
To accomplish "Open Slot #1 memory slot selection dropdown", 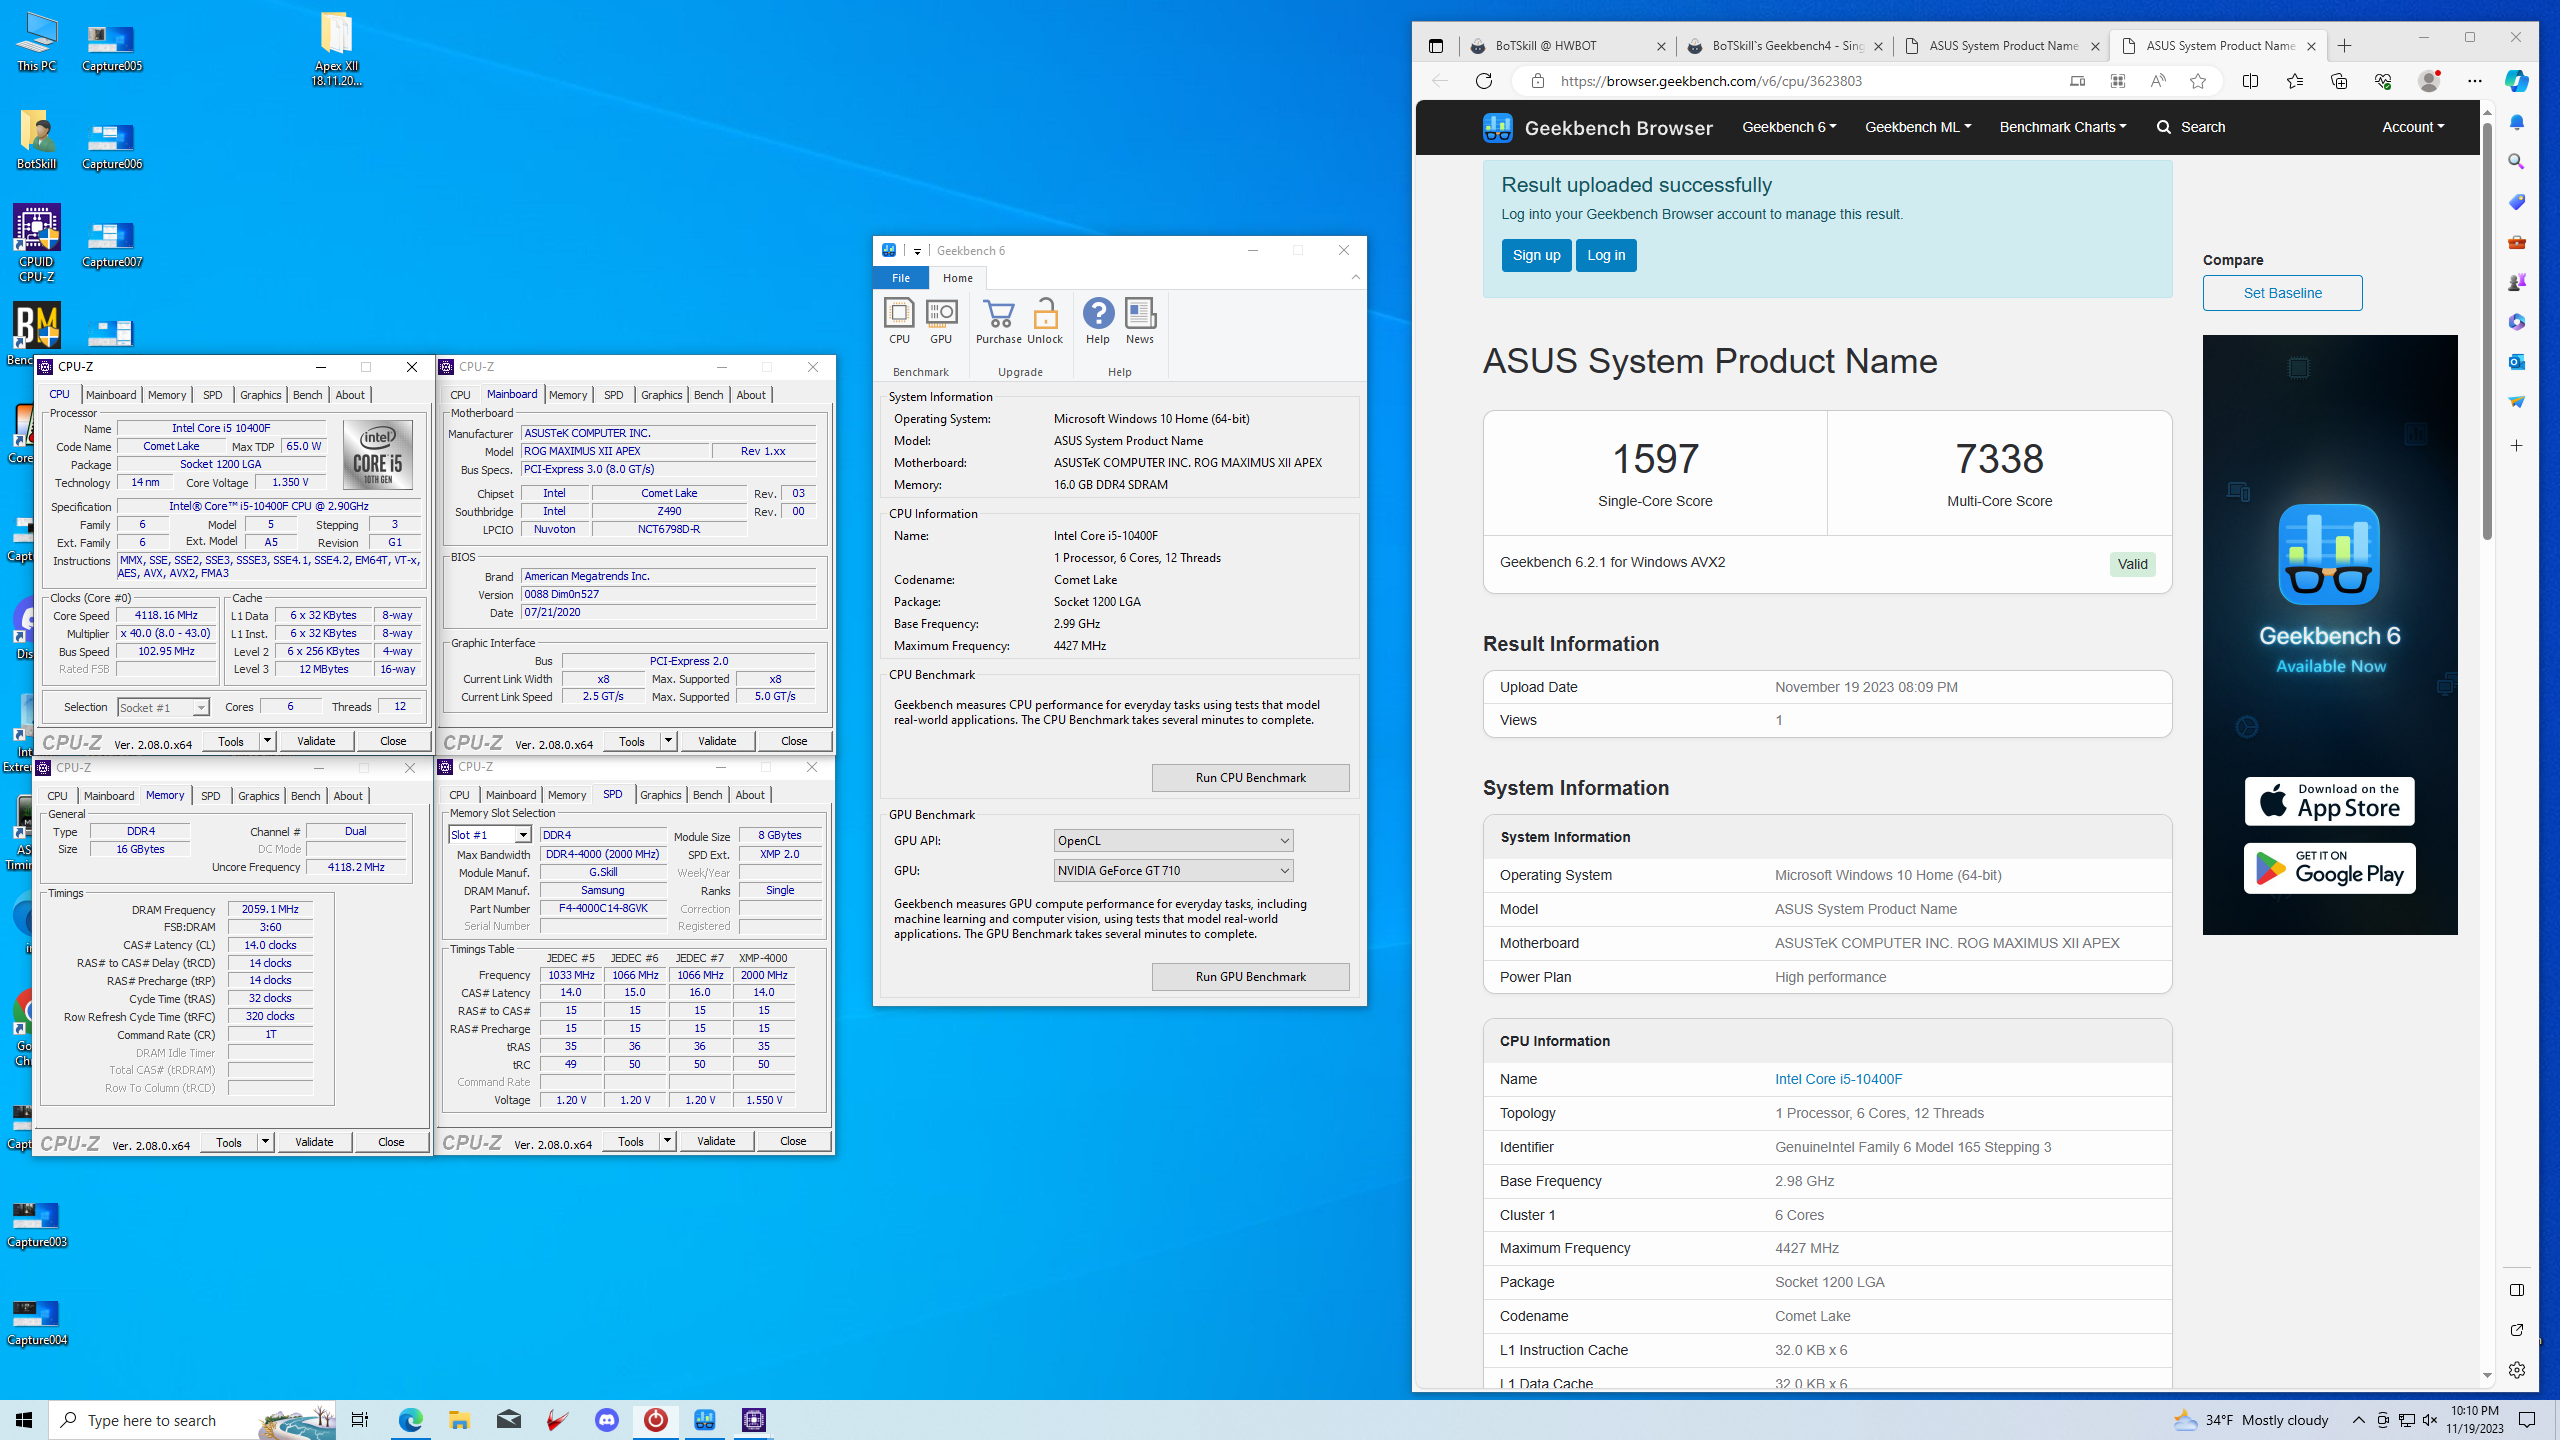I will pyautogui.click(x=490, y=835).
